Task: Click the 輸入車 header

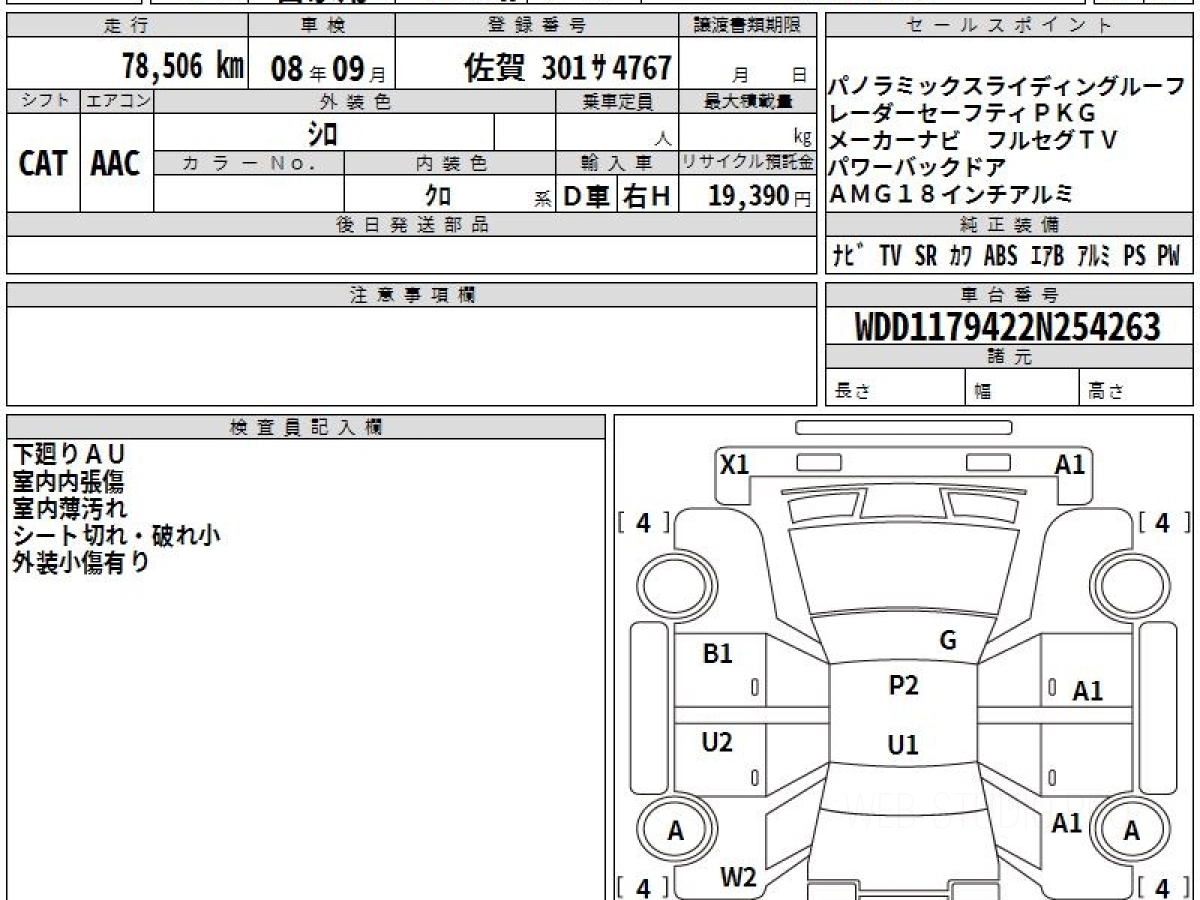Action: pos(618,163)
